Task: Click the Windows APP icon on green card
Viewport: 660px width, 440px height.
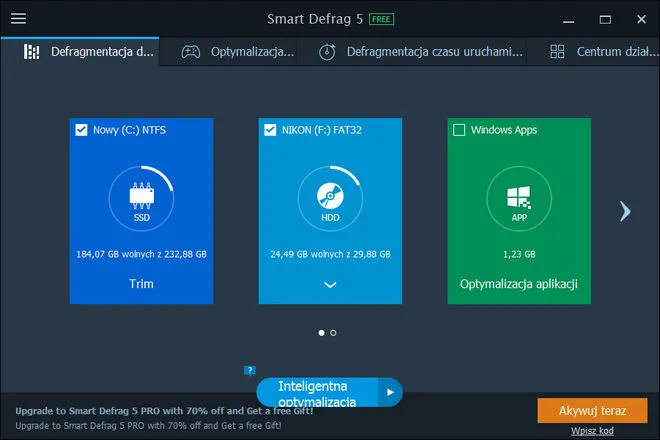Action: (x=519, y=197)
